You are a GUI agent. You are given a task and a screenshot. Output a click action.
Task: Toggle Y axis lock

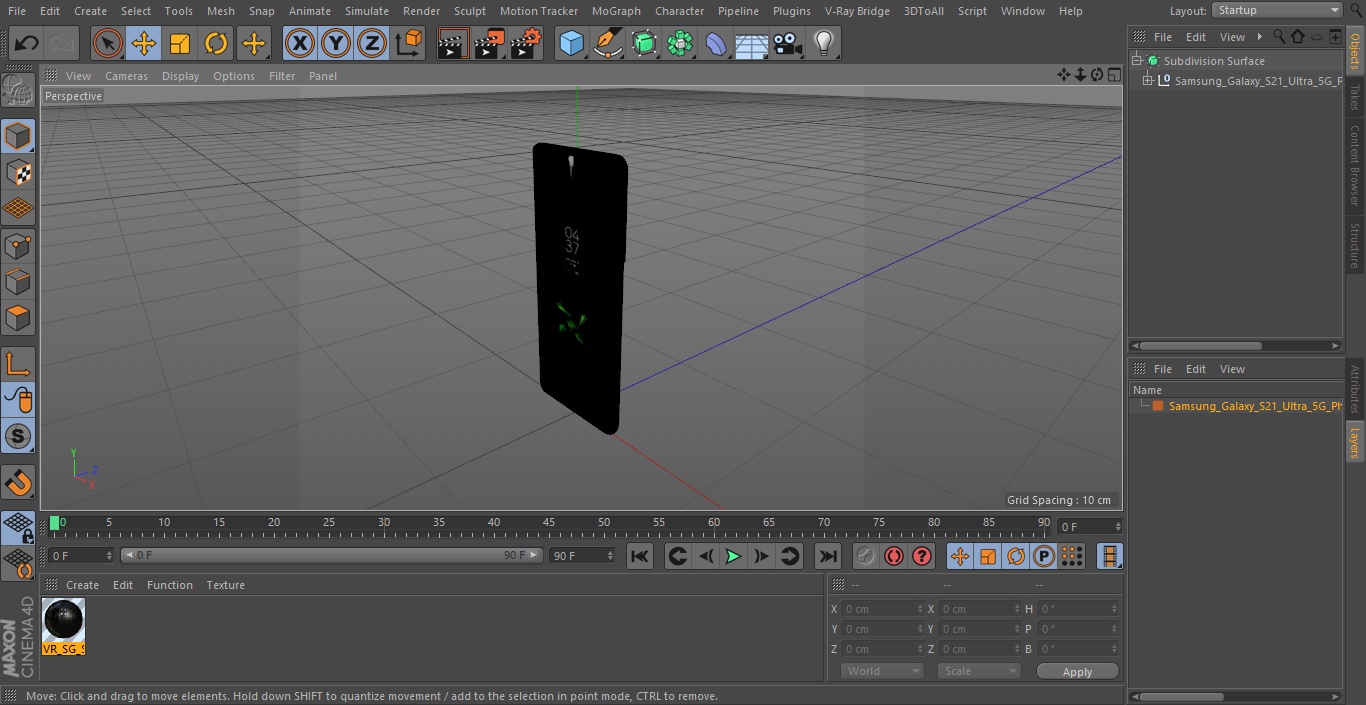336,43
